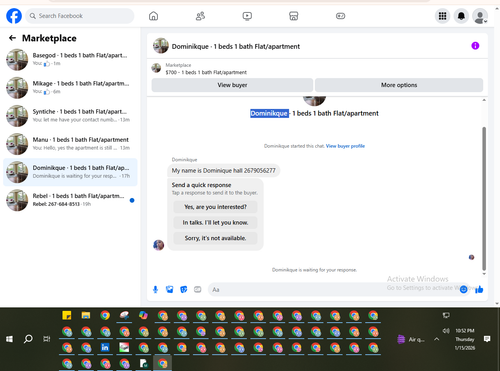
Task: Focus the Search Facebook field
Action: (x=80, y=16)
